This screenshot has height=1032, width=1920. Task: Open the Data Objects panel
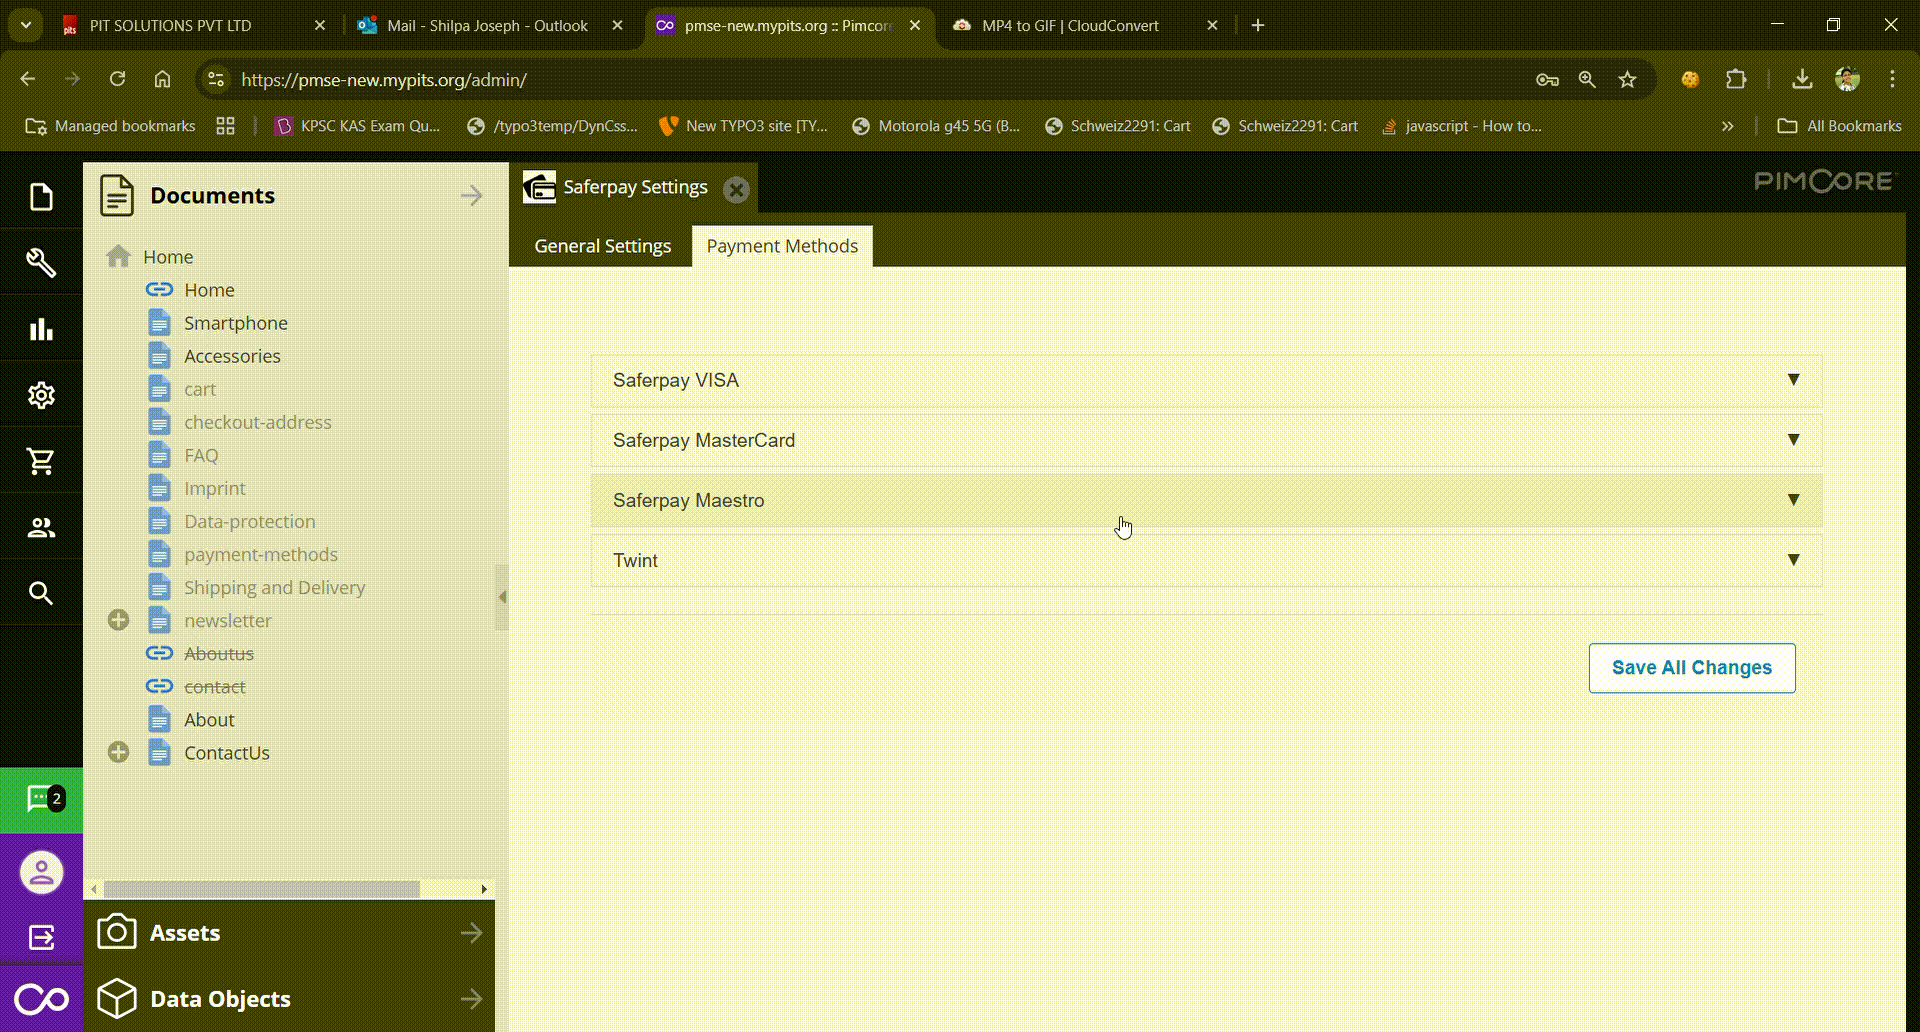(290, 999)
